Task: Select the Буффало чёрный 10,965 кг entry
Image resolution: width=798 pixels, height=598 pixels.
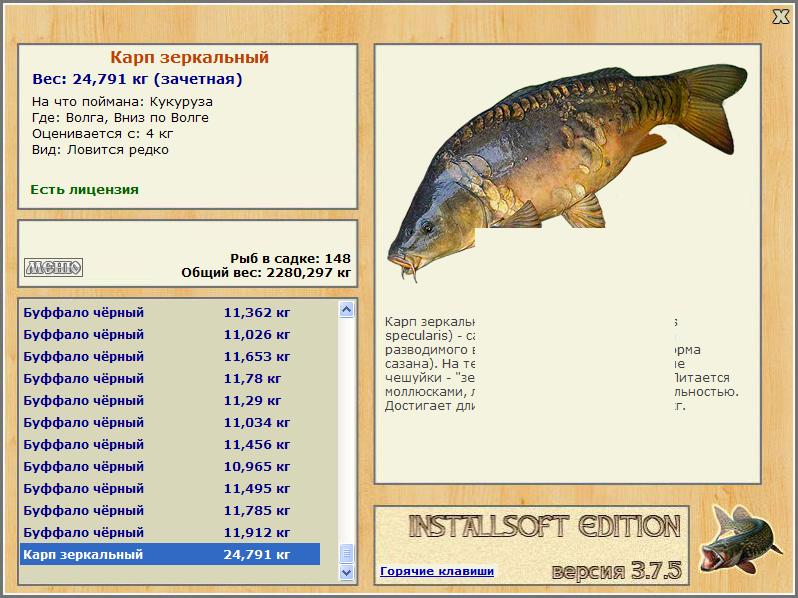Action: pyautogui.click(x=170, y=466)
